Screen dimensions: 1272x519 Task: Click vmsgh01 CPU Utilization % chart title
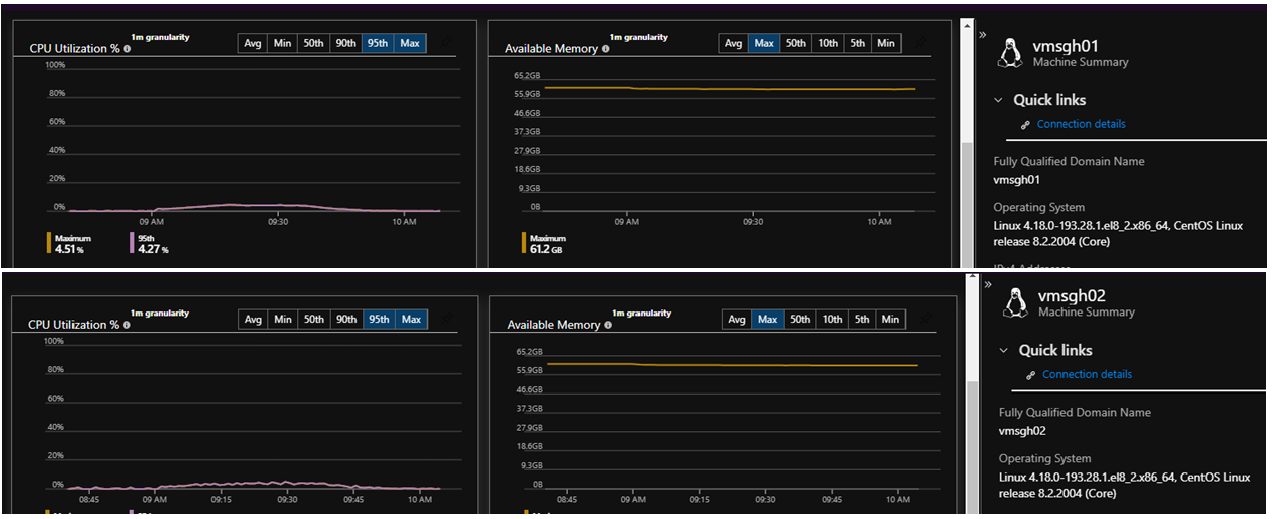[74, 48]
